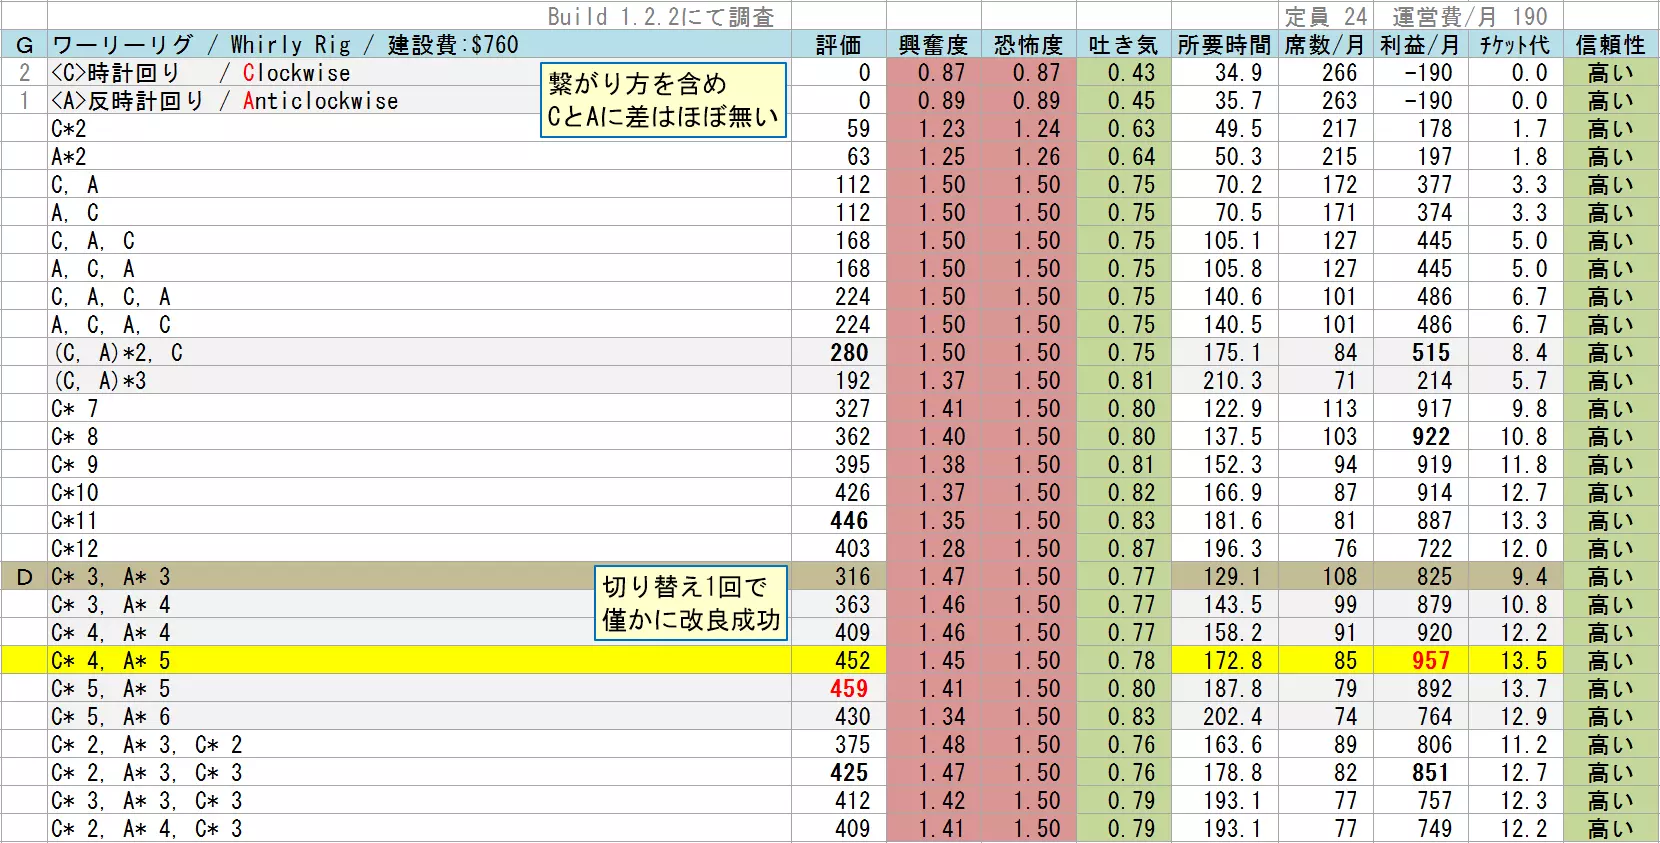Viewport: 1660px width, 843px height.
Task: Select the 'C* 8' row label
Action: 75,437
